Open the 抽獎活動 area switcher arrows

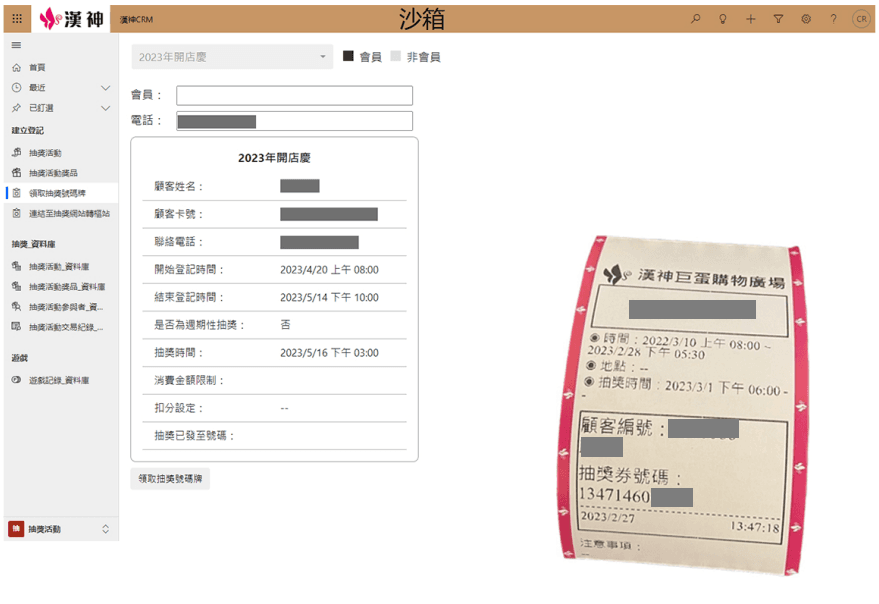[105, 529]
